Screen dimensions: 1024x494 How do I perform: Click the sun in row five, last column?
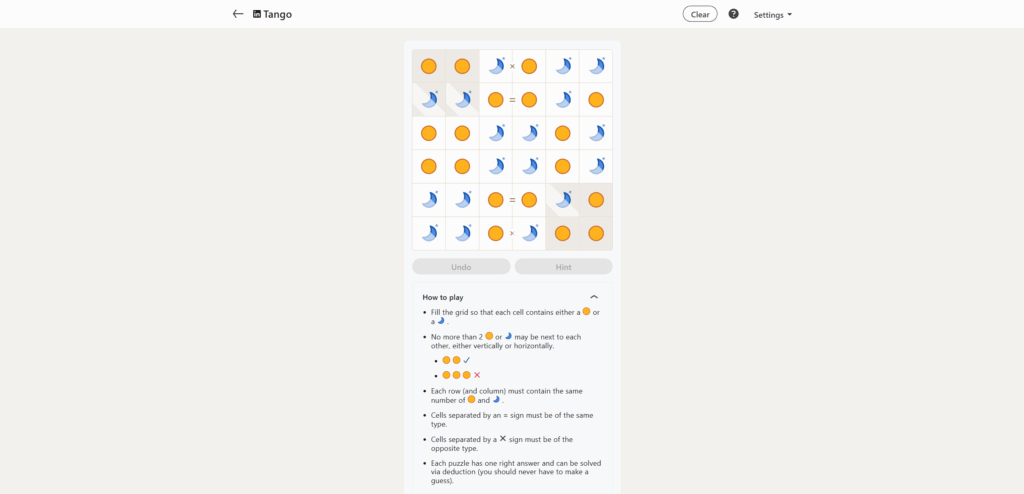click(x=596, y=200)
